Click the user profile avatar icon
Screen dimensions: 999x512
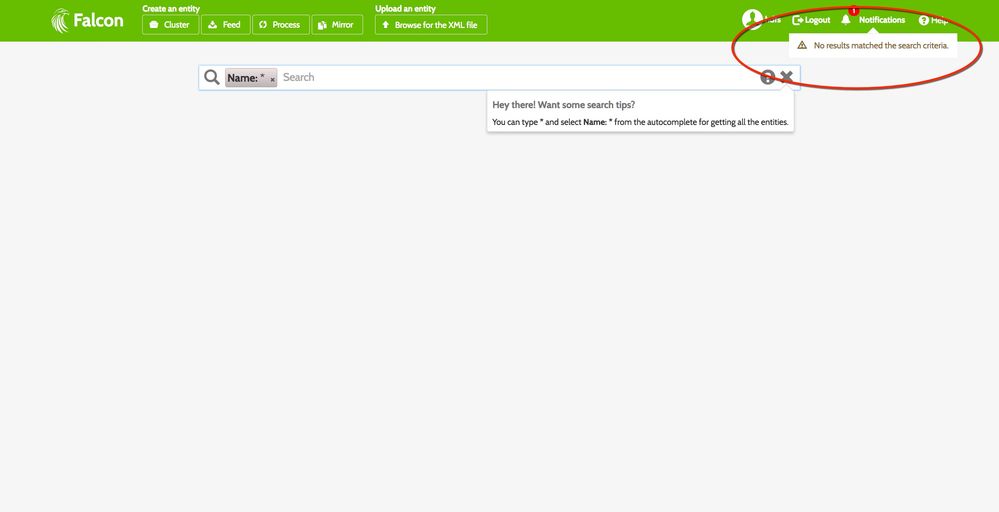(752, 20)
